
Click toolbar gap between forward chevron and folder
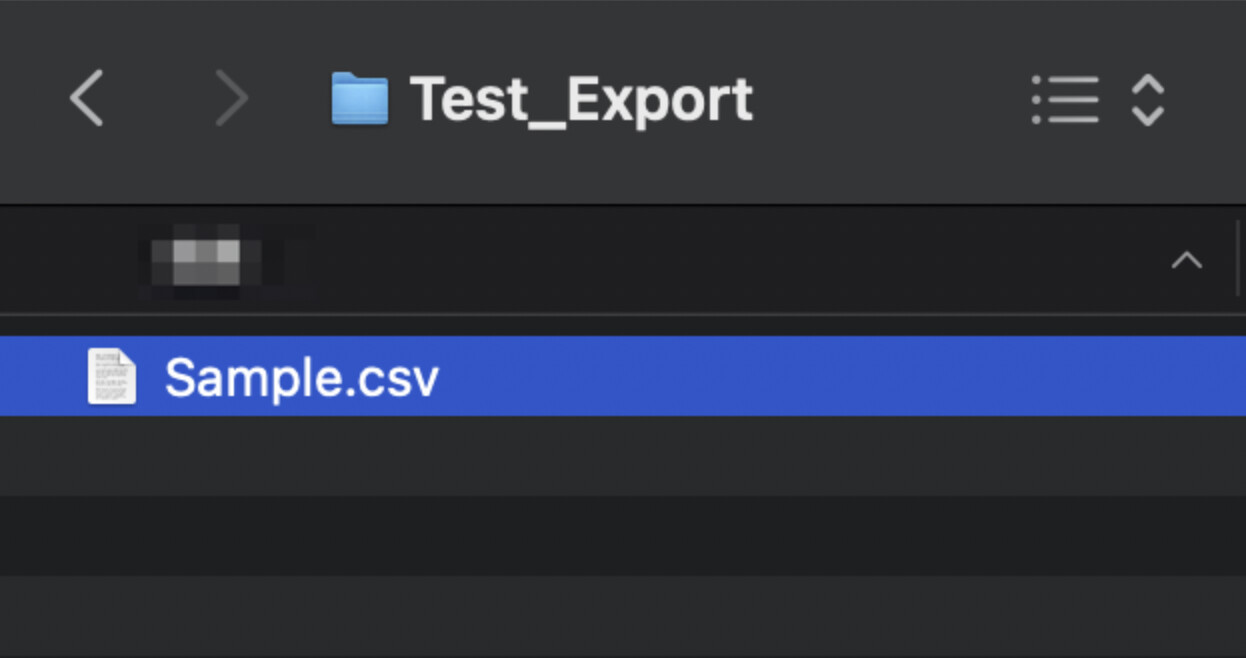tap(292, 100)
